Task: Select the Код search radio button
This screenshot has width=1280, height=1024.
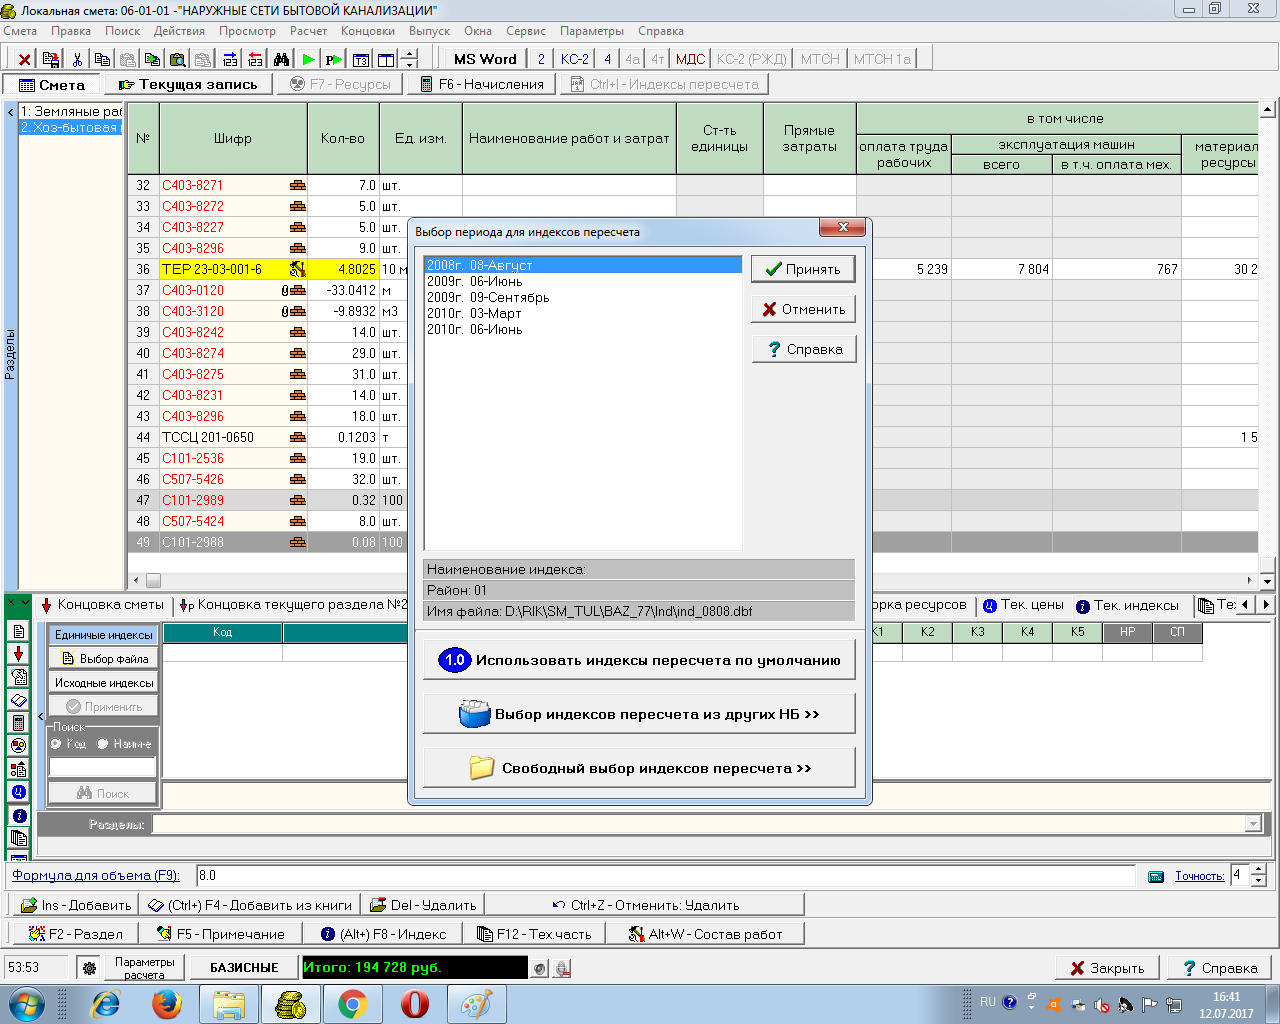Action: (x=57, y=744)
